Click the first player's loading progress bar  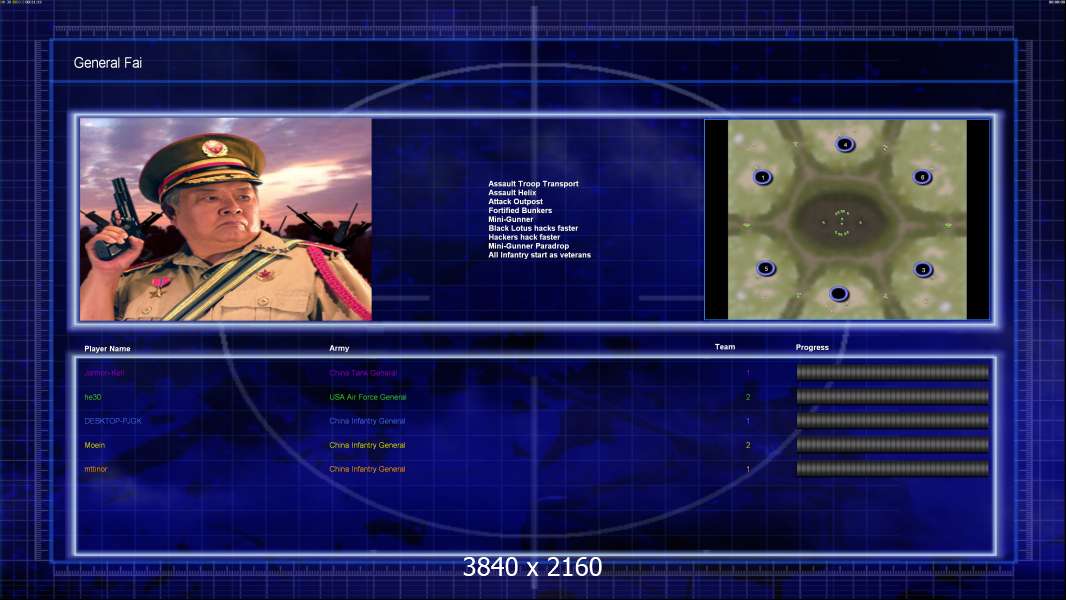(893, 372)
